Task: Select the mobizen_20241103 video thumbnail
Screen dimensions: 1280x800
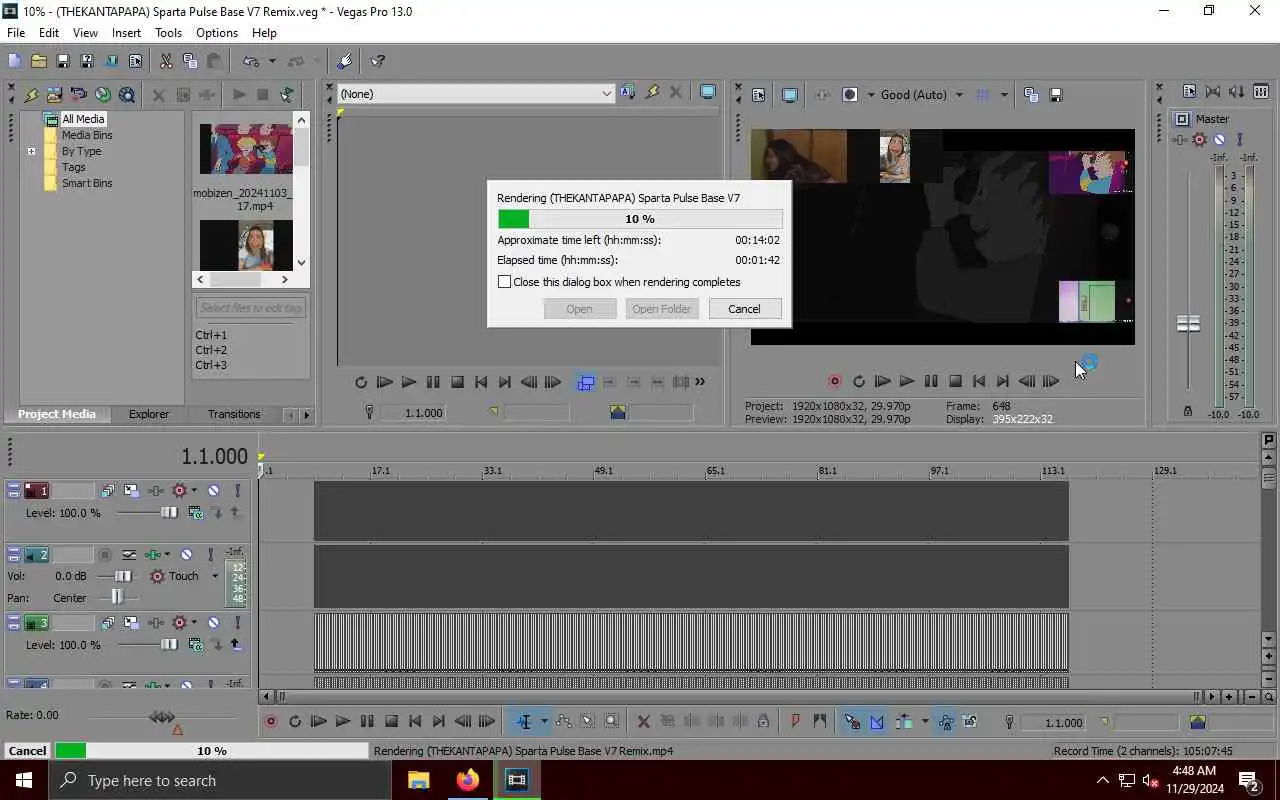Action: coord(245,149)
